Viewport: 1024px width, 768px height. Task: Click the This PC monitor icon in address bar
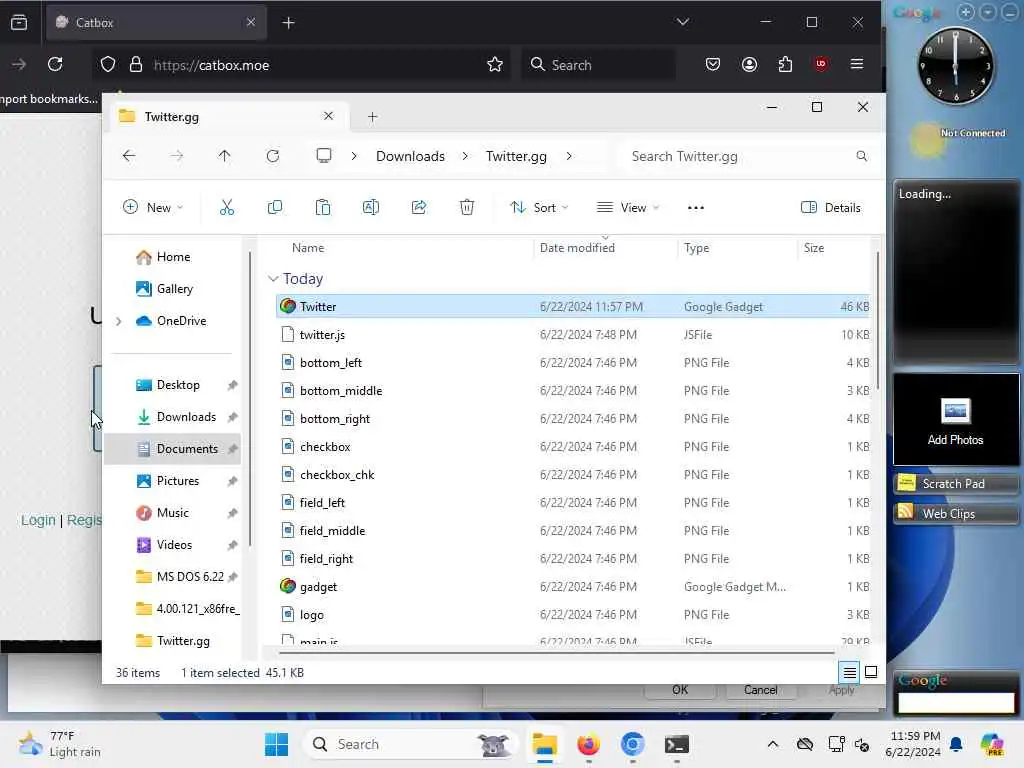[323, 156]
